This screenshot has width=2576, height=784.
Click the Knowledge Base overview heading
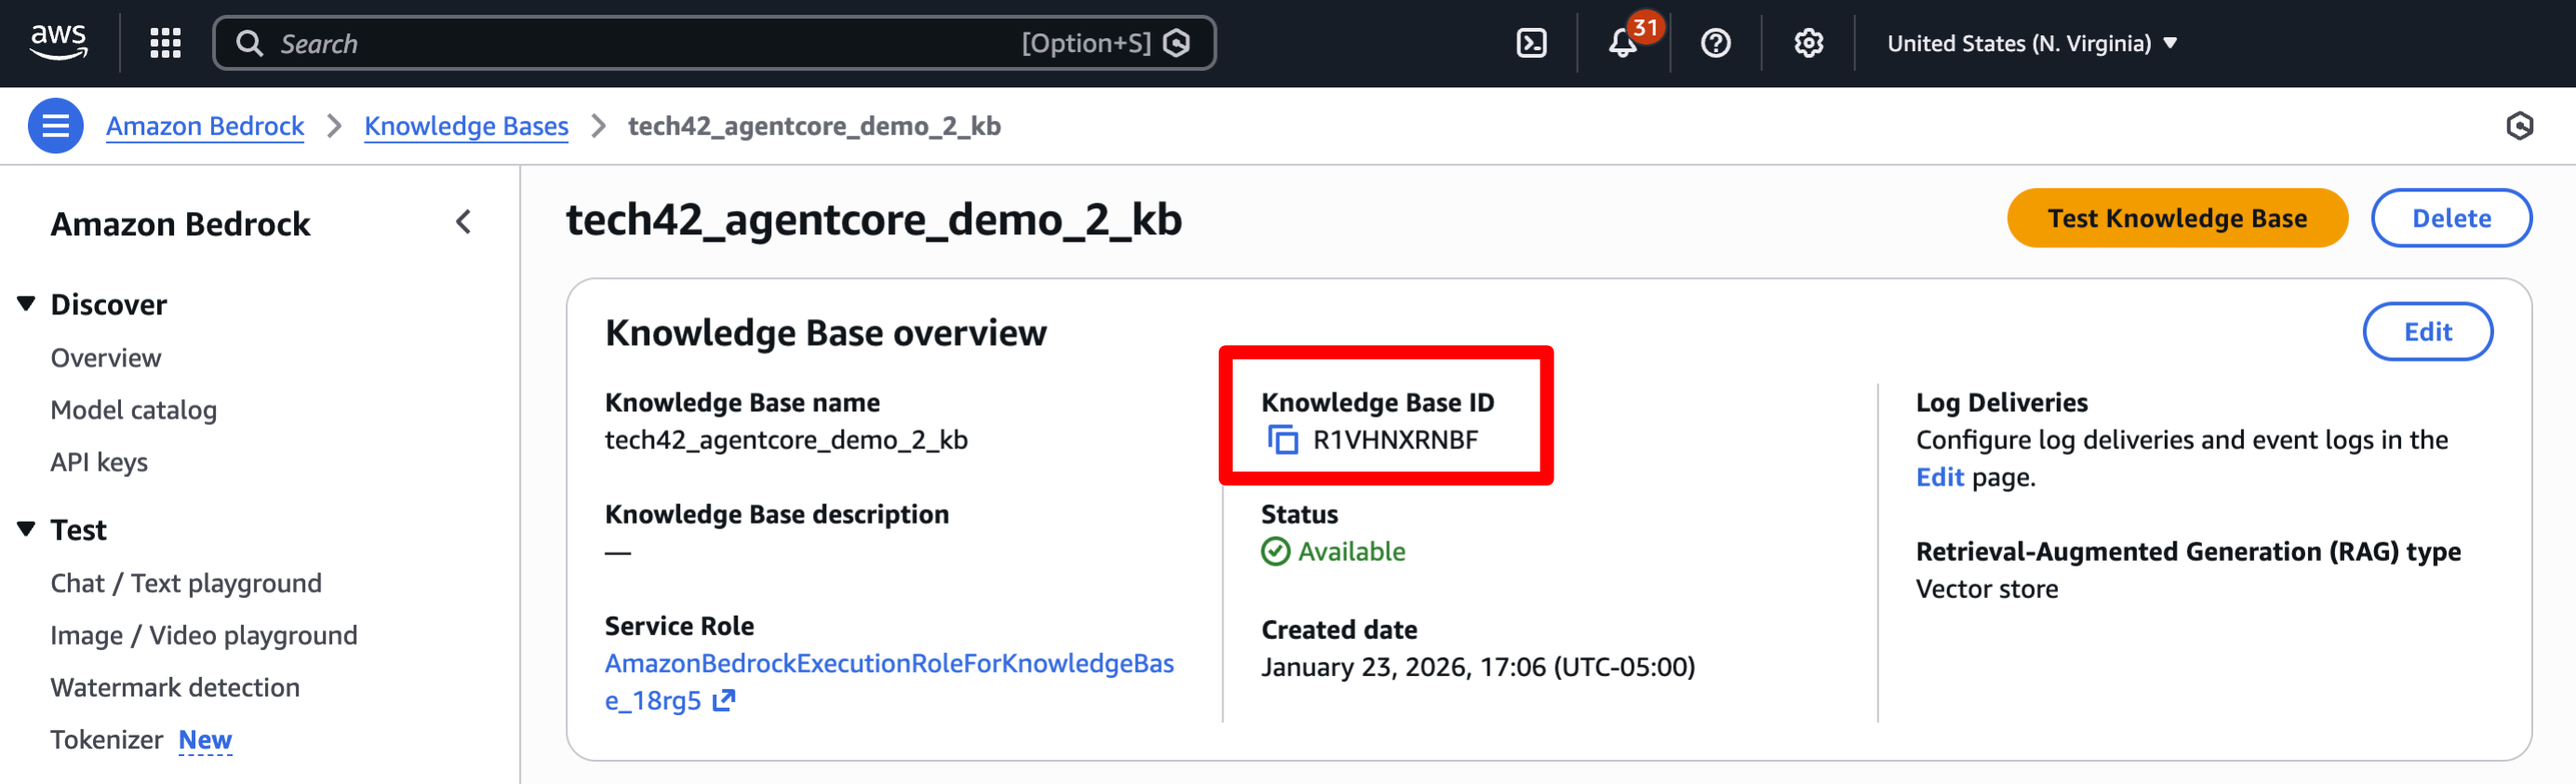point(825,332)
